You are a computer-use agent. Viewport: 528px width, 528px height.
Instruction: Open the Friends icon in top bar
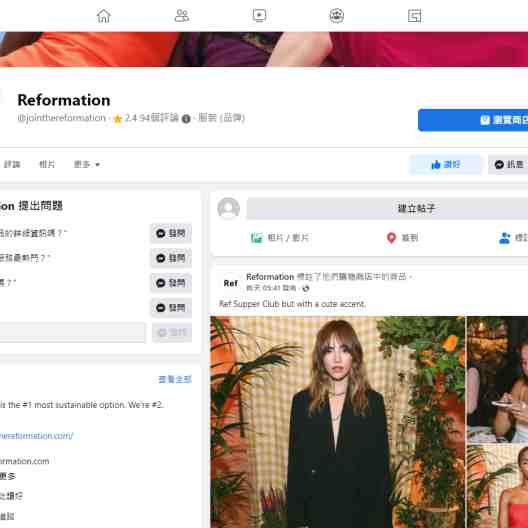(182, 15)
